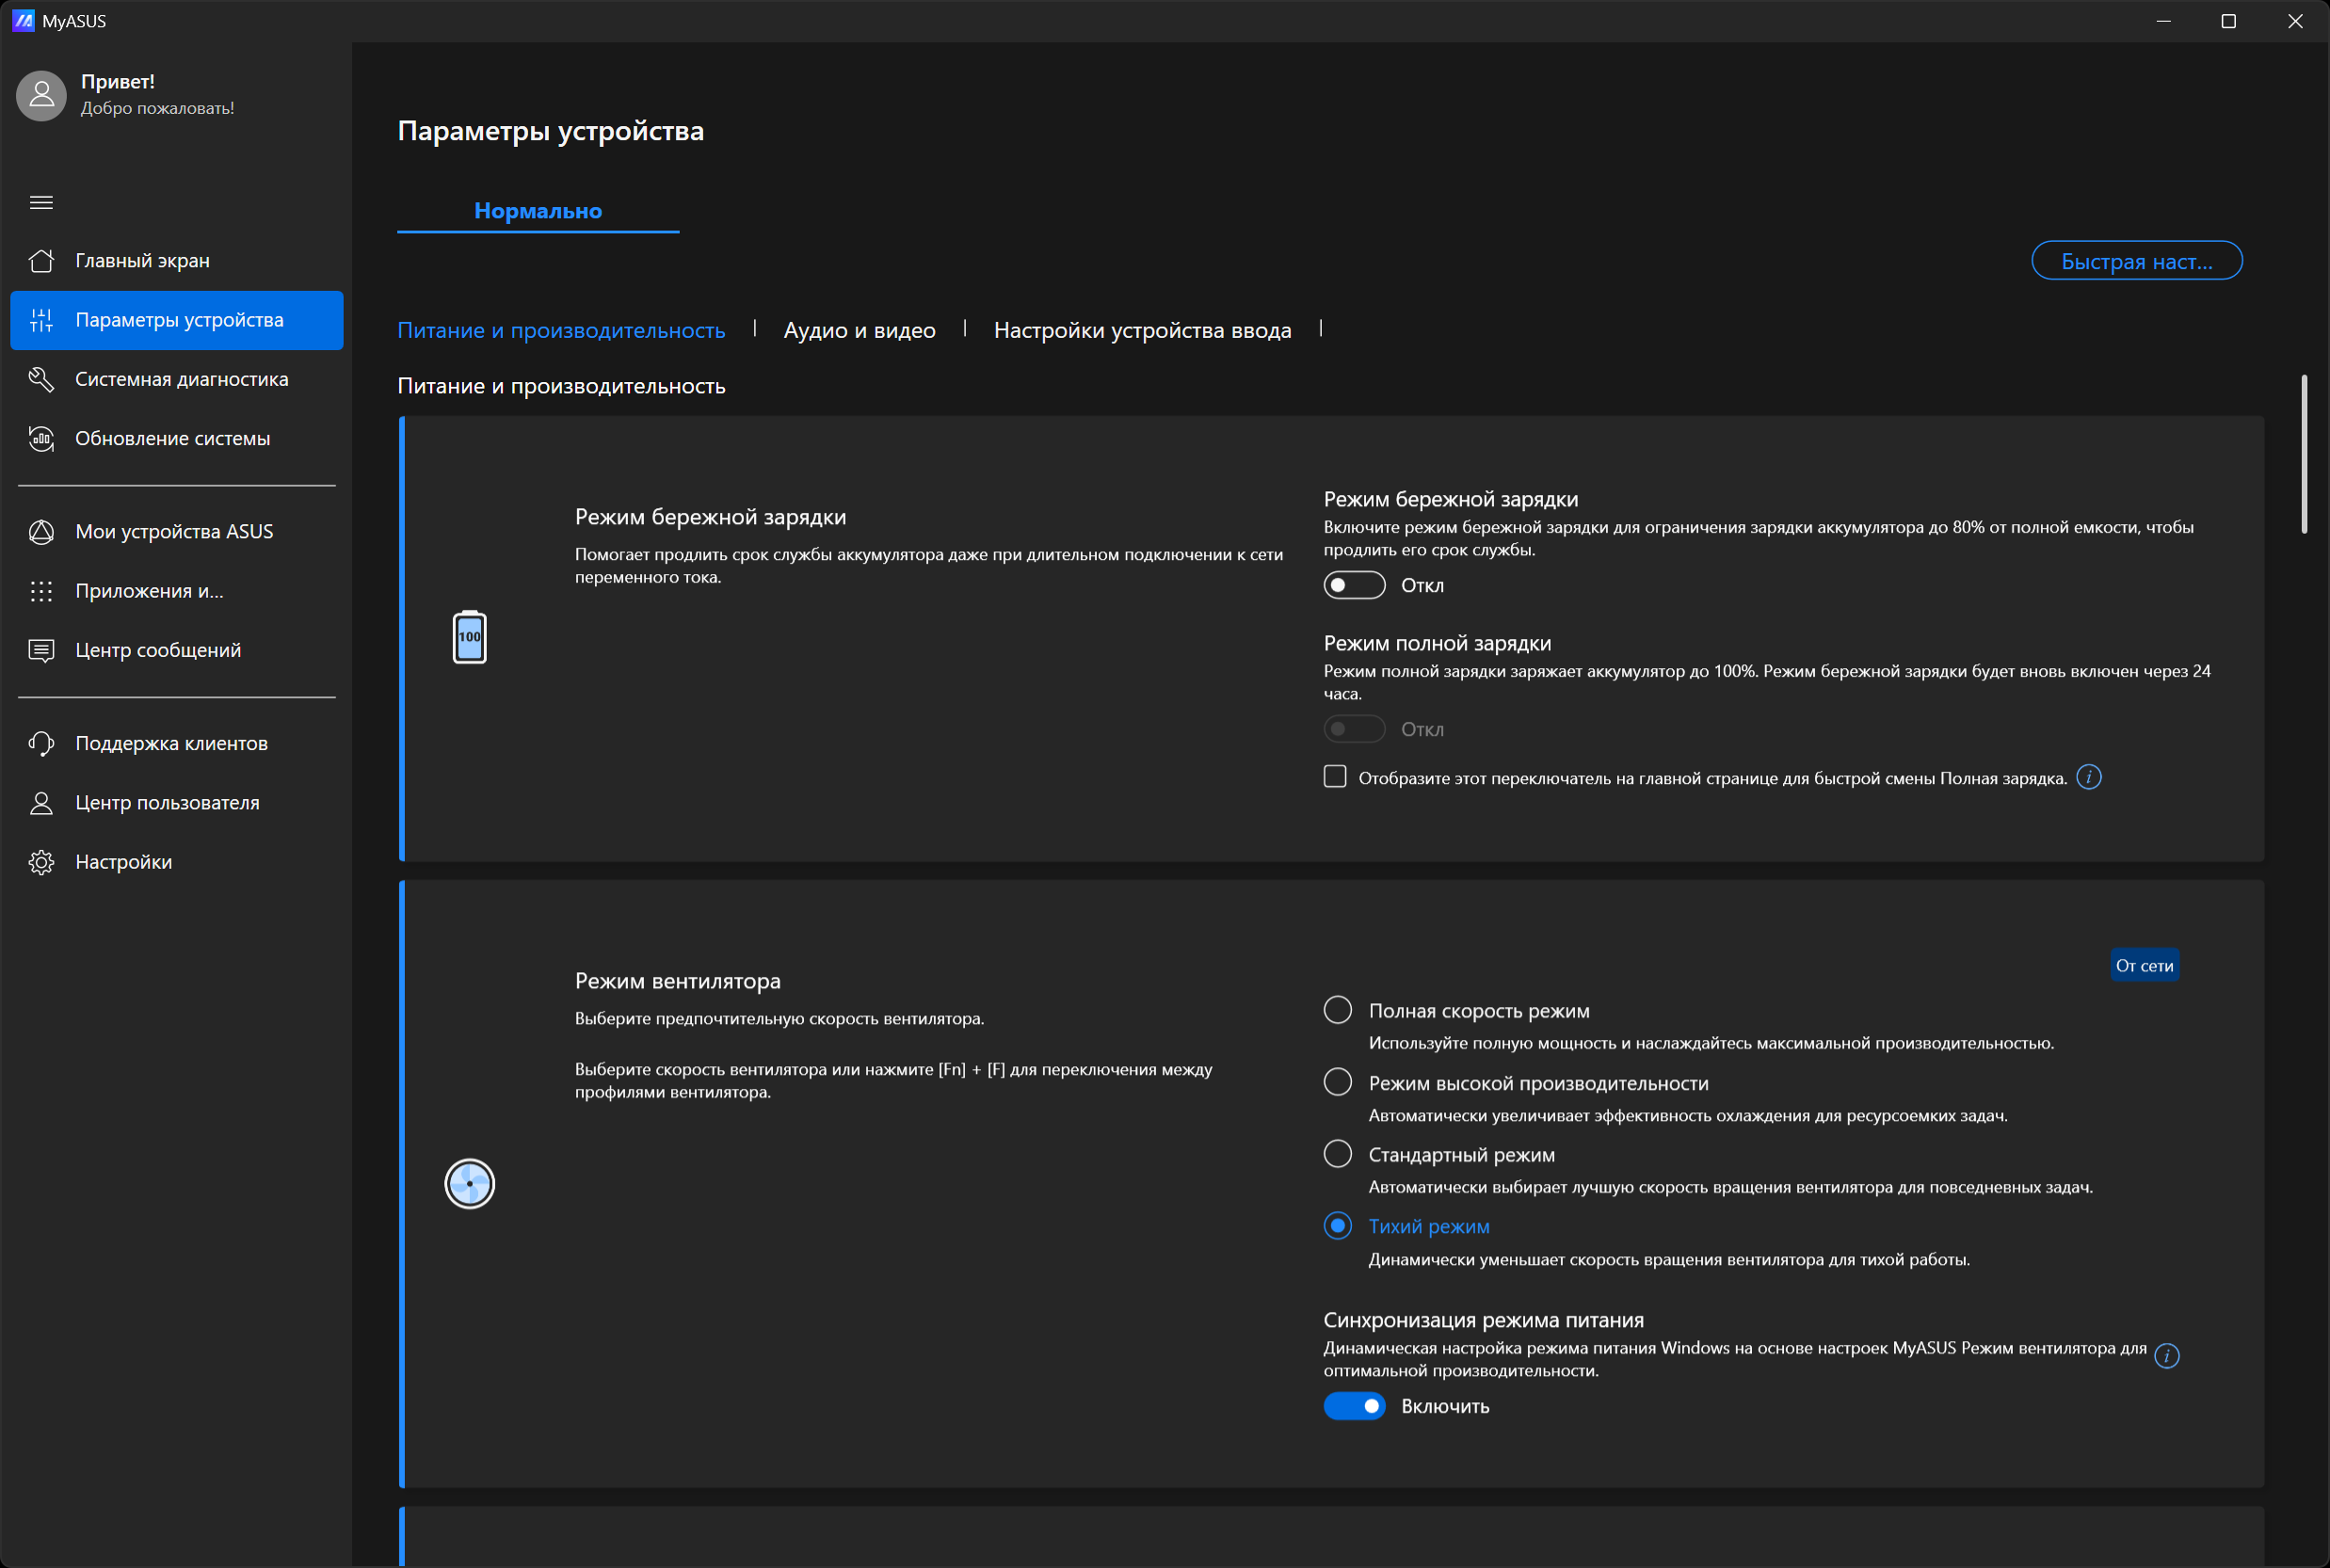Click info icon beside Синхронизация режима питания
This screenshot has height=1568, width=2330.
(2166, 1355)
